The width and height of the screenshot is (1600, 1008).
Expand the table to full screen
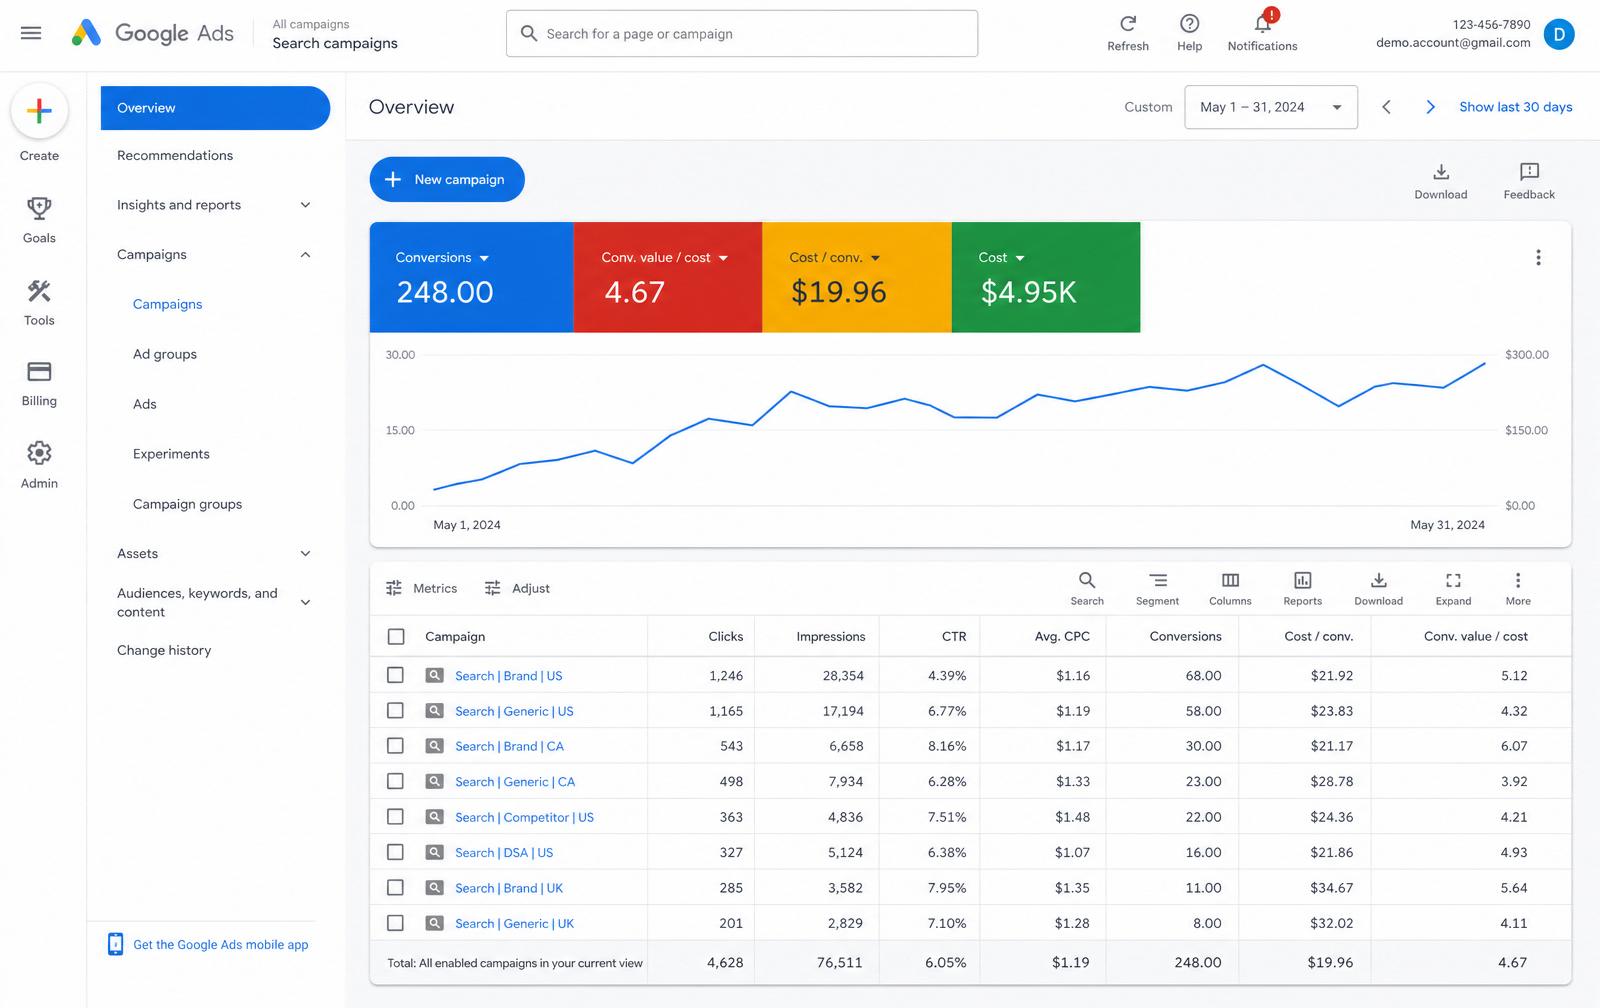point(1453,588)
